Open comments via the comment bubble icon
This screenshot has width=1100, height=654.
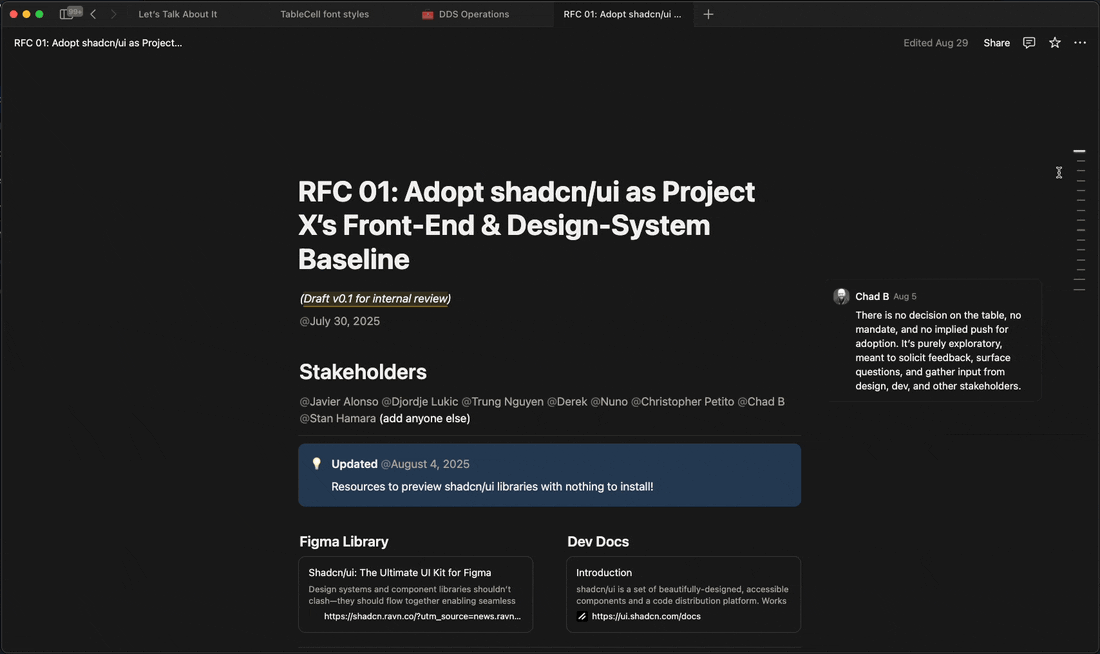coord(1028,42)
